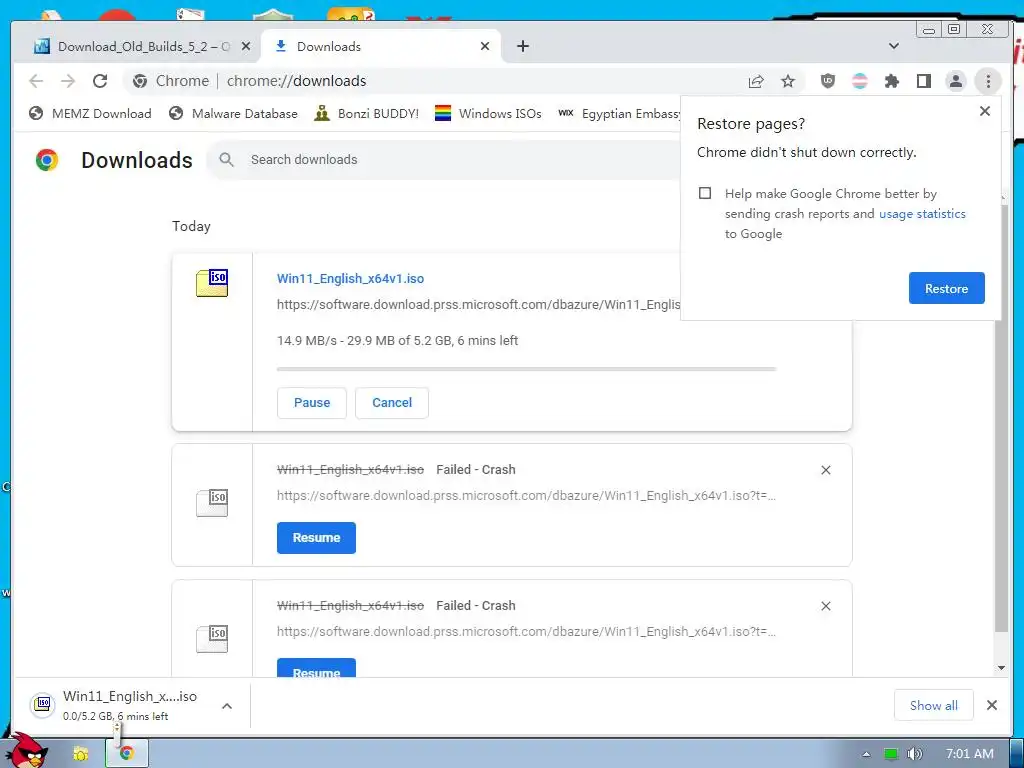Click the Chrome logo beside Downloads heading
This screenshot has height=768, width=1024.
tap(47, 160)
